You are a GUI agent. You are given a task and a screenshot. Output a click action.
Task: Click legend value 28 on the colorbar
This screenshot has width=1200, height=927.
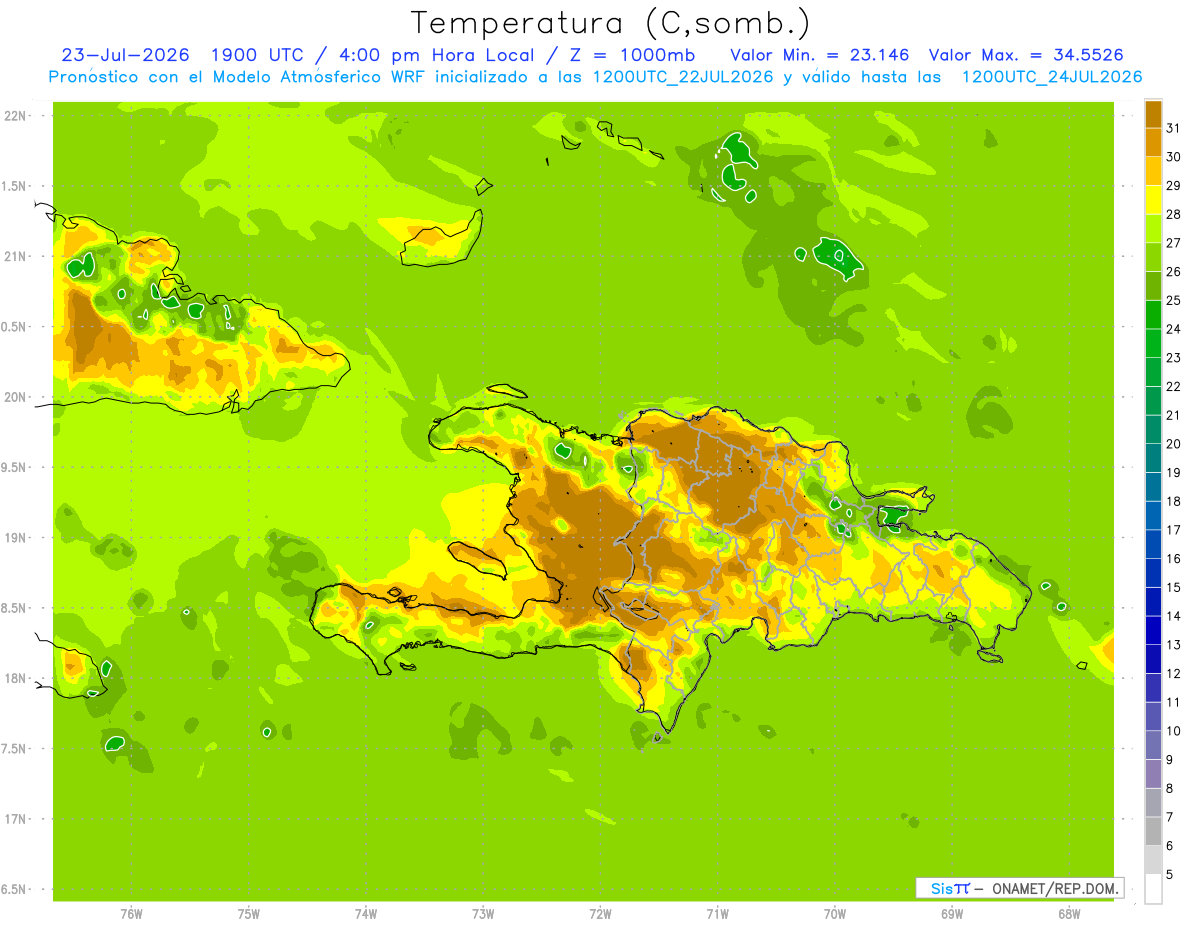(x=1173, y=214)
